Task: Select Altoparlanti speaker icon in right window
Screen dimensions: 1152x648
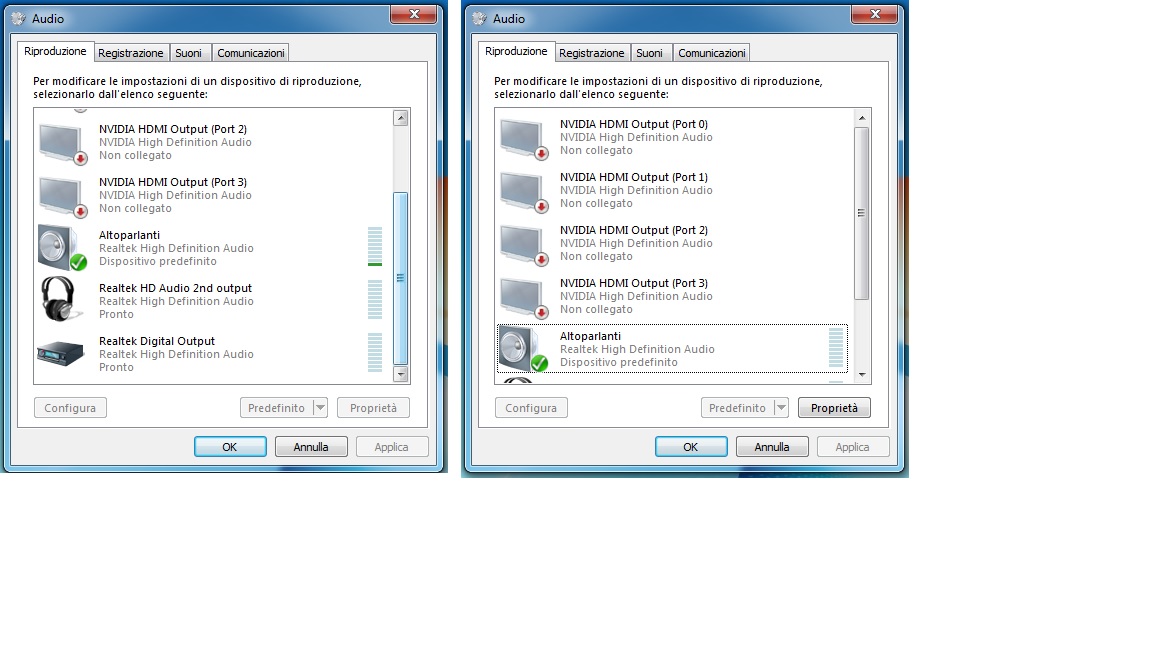Action: click(x=523, y=348)
